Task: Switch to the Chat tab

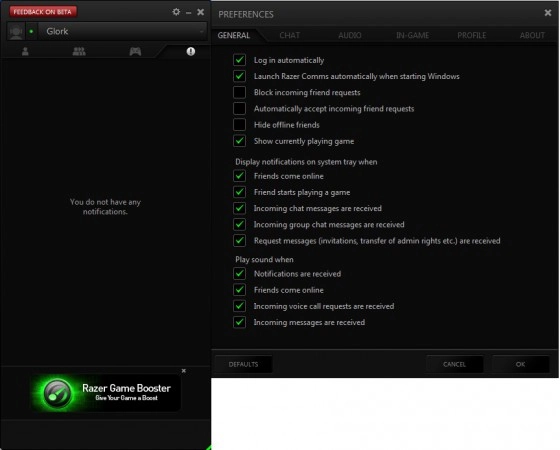Action: [x=290, y=35]
